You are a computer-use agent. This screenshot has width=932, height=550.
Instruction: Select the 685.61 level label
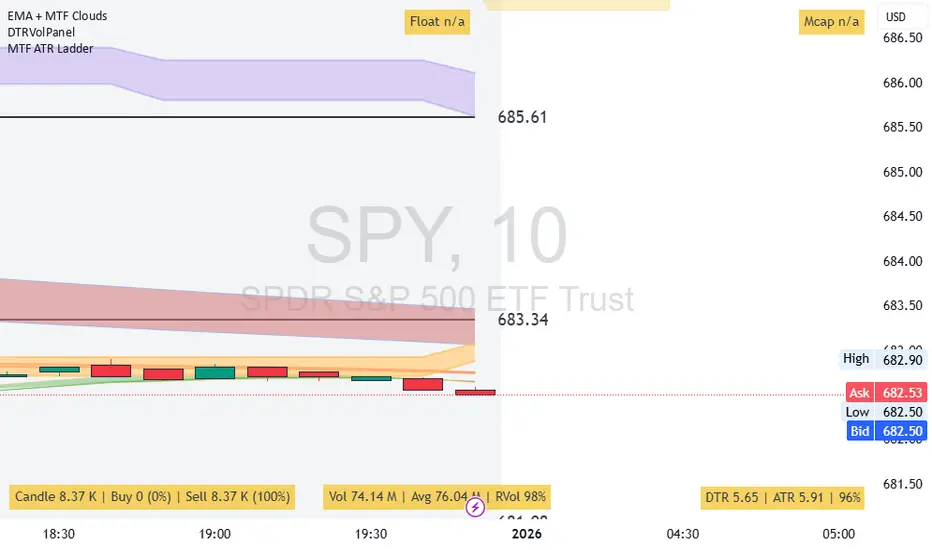(522, 117)
